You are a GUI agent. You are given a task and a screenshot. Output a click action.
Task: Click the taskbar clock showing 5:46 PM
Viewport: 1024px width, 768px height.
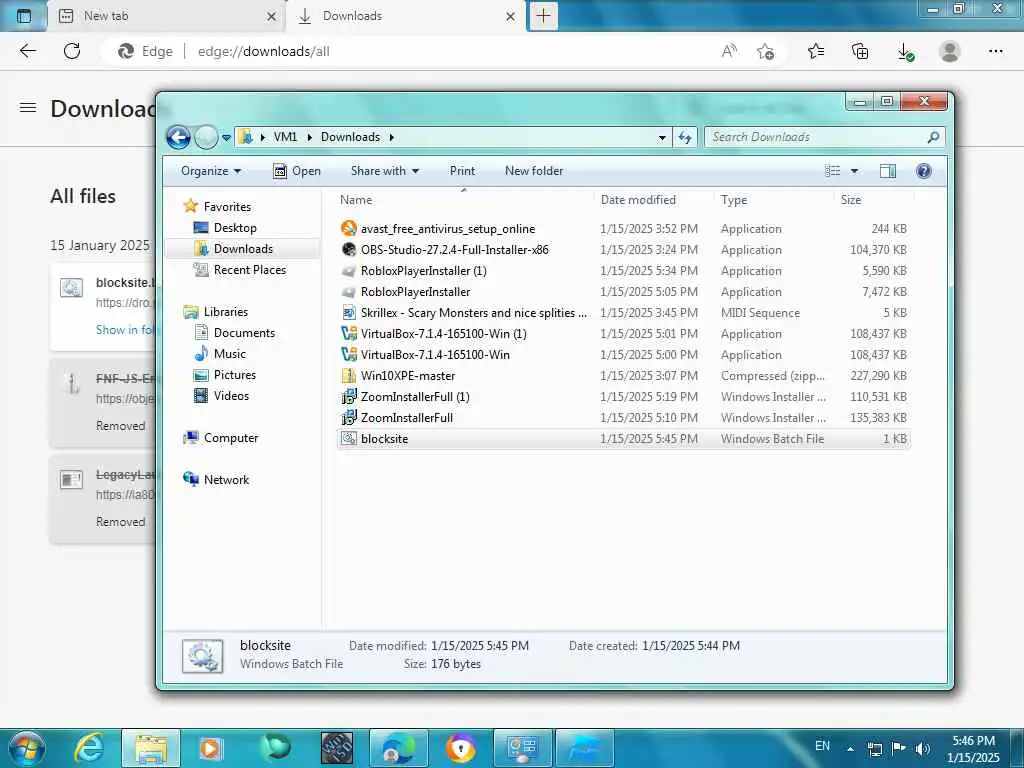tap(973, 749)
